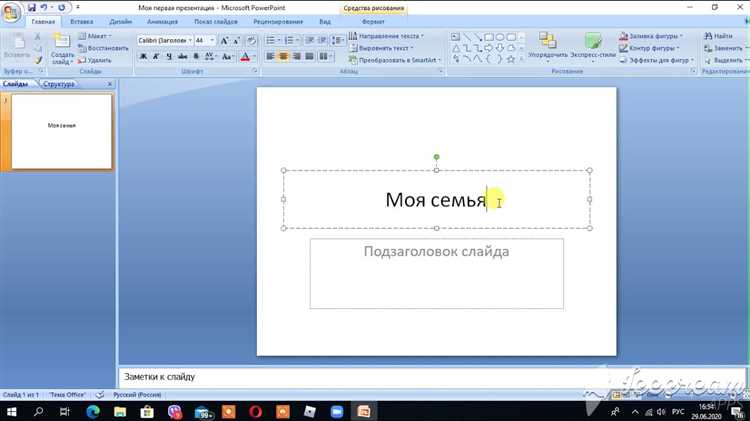Open character spacing dropdown (AV)
Screen dimensions: 750x421
tap(210, 56)
